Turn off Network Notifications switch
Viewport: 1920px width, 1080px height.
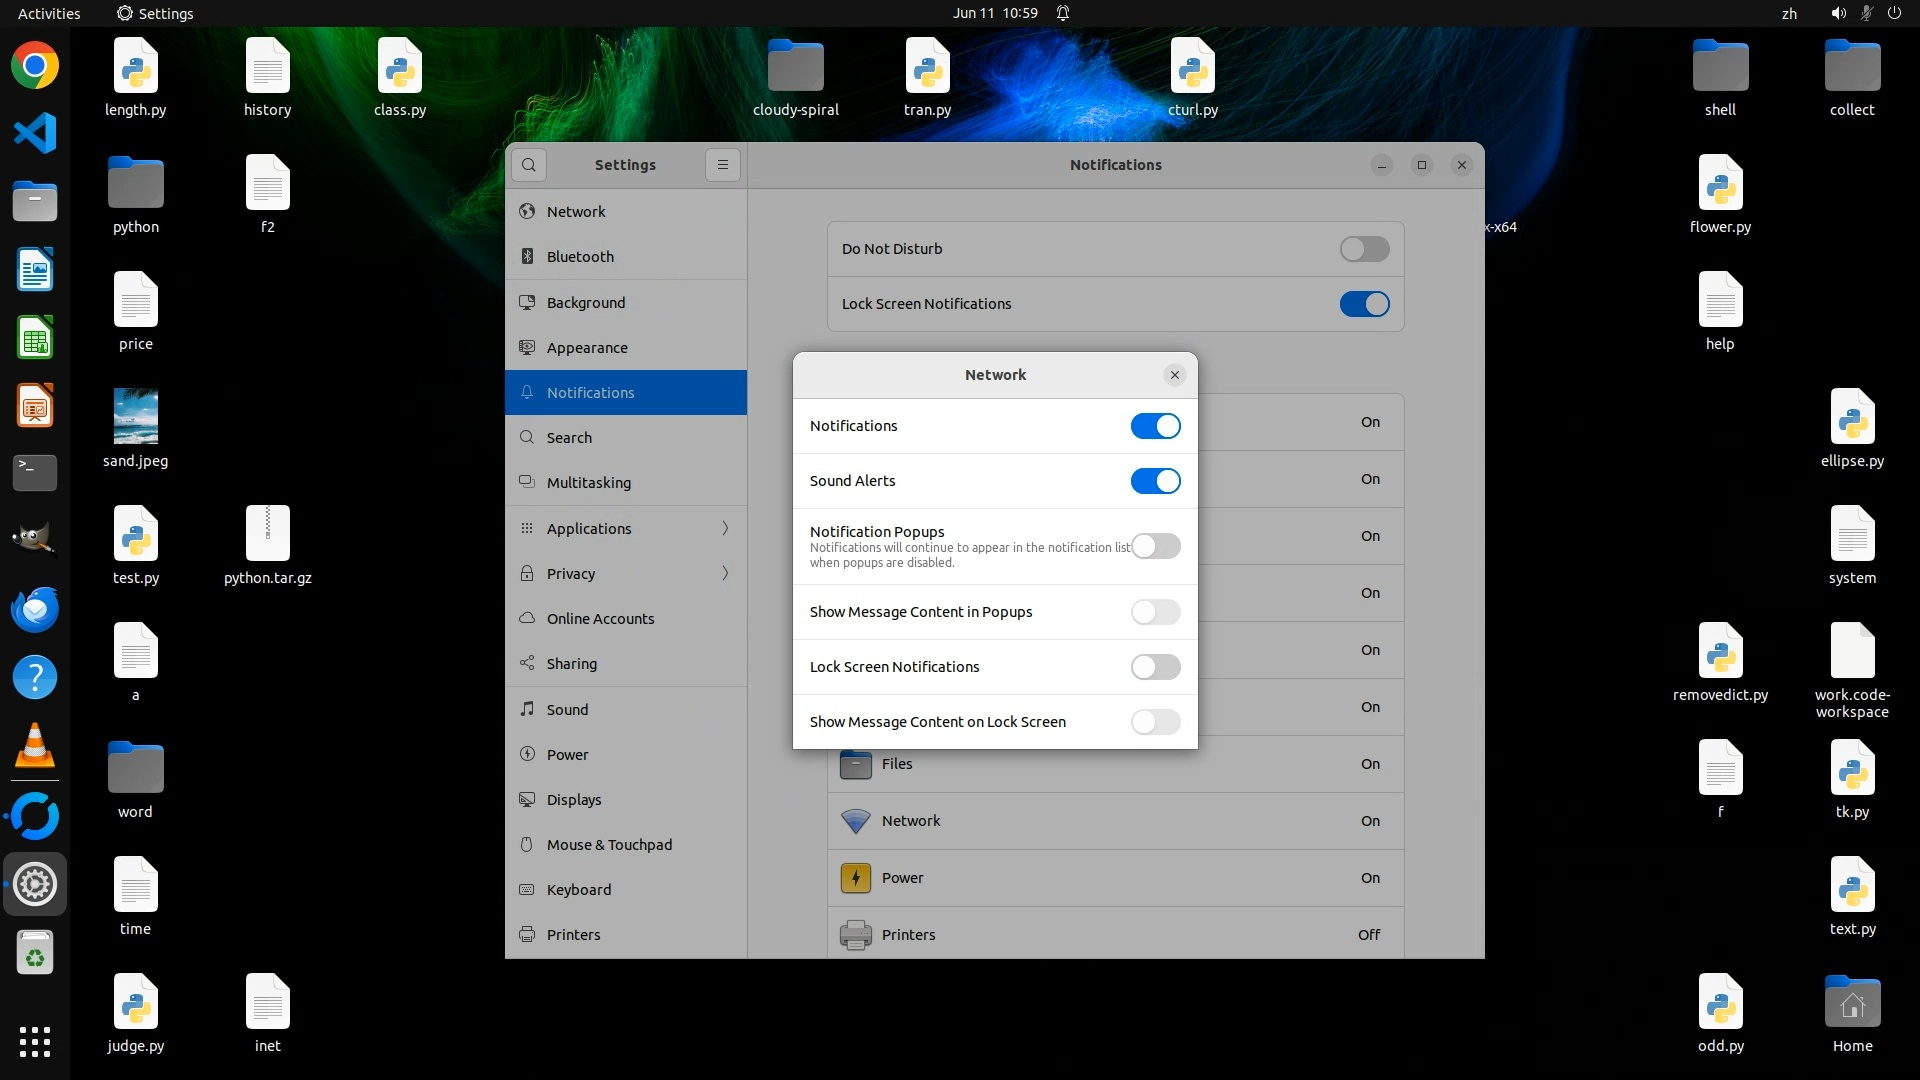[x=1155, y=426]
